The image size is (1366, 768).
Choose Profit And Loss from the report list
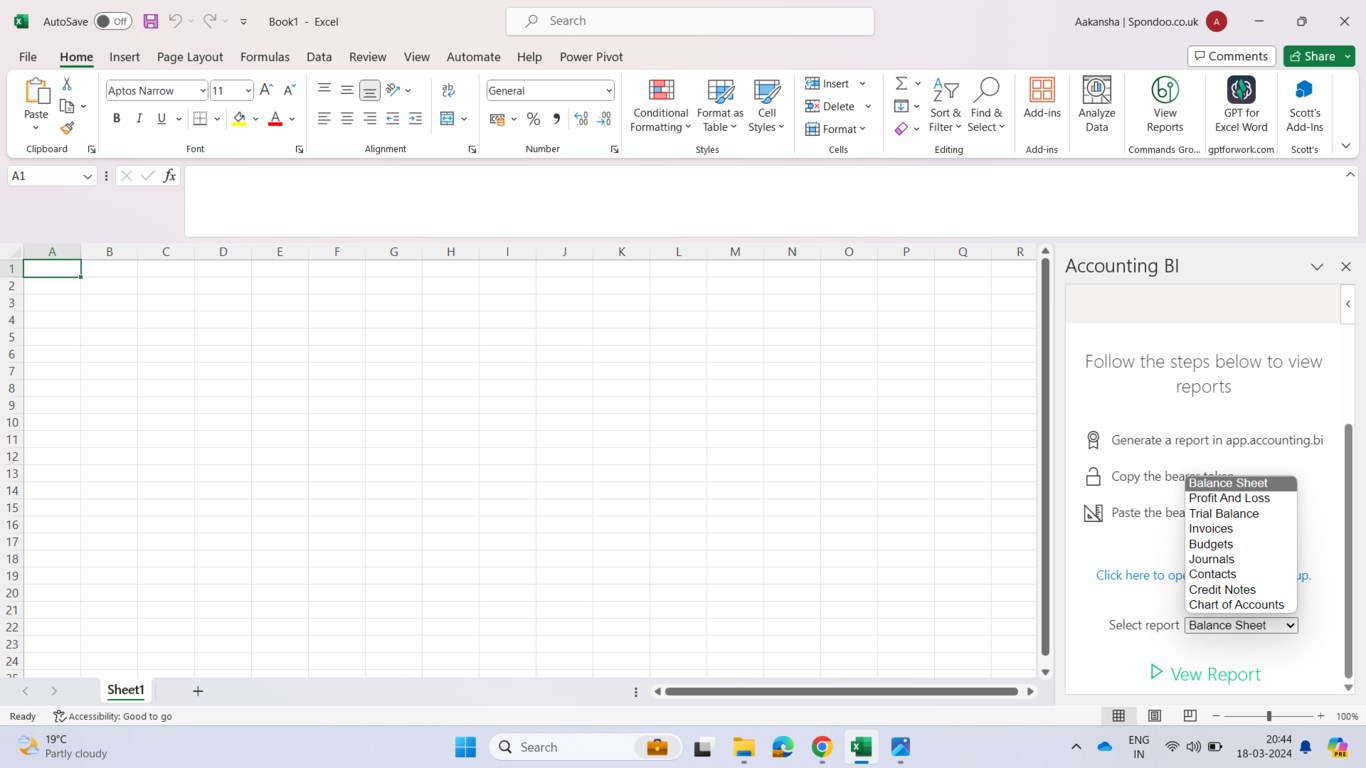1241,498
